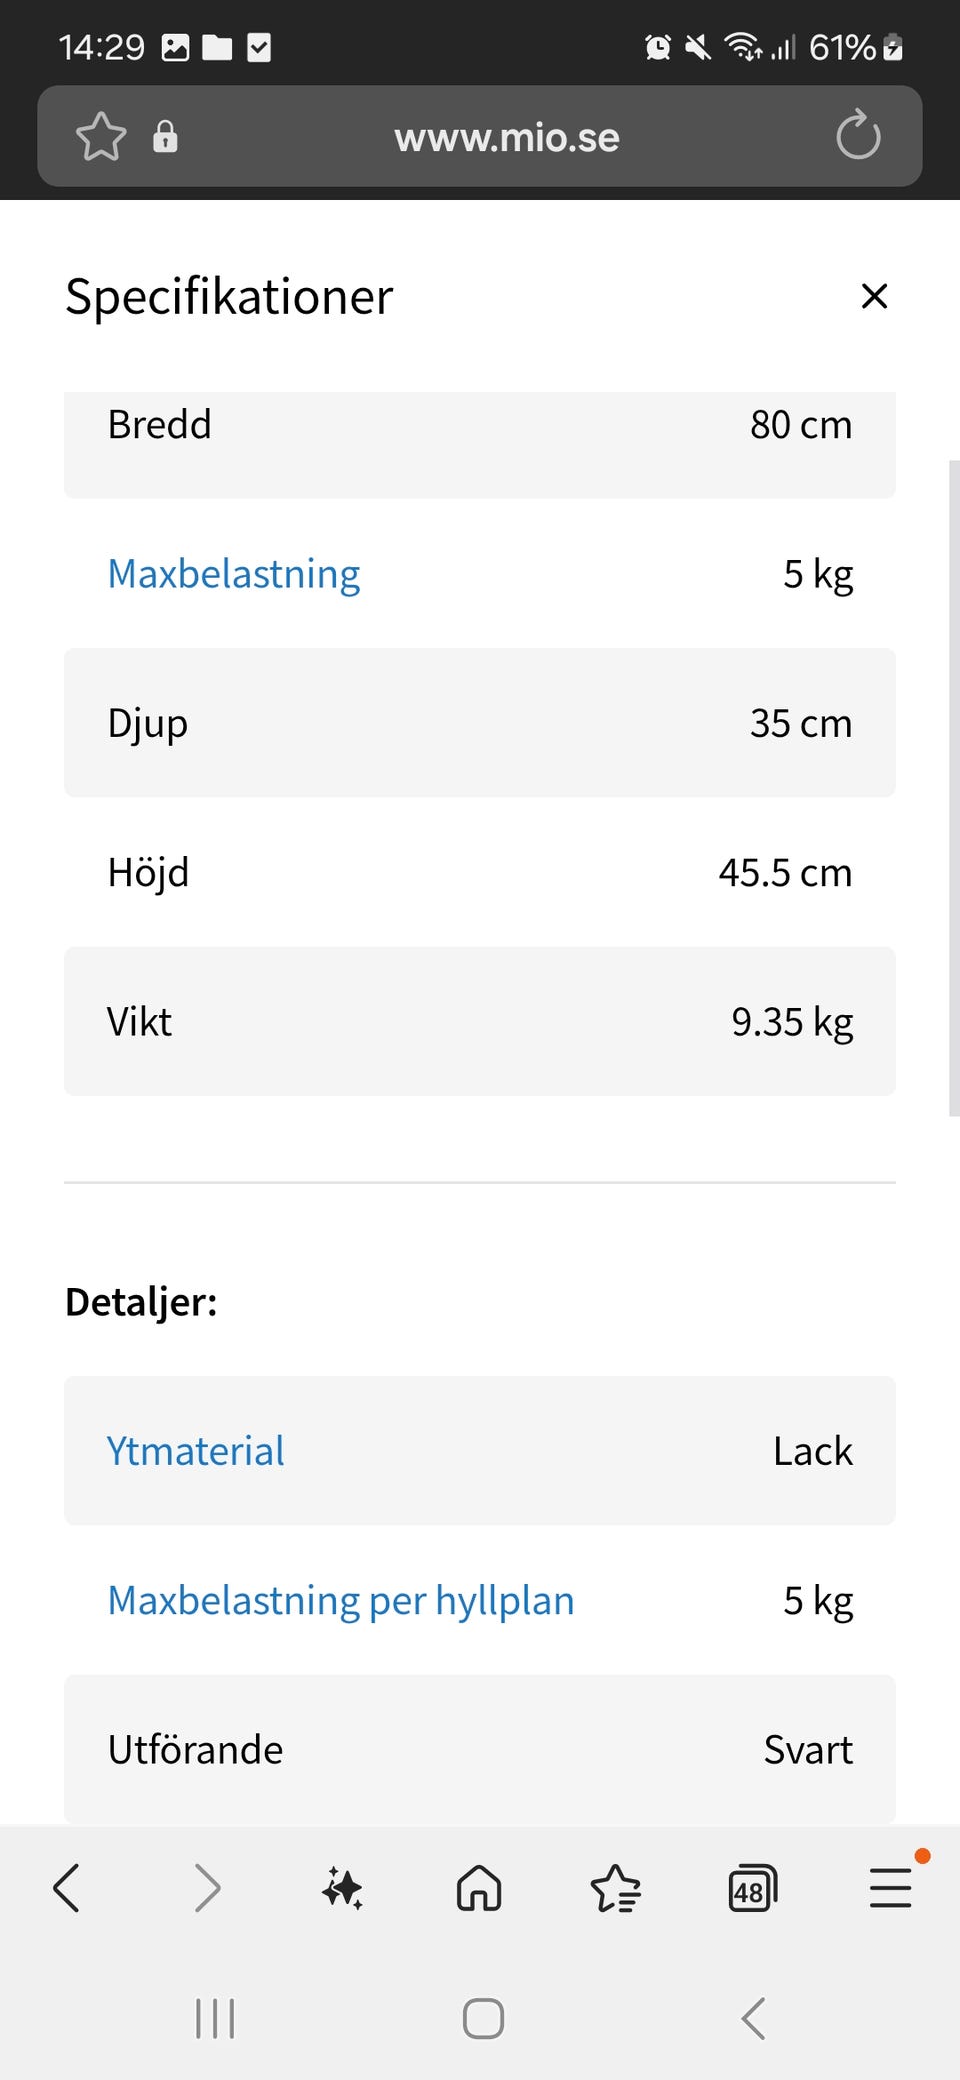Tap the site security padlock icon
960x2080 pixels.
coord(165,136)
